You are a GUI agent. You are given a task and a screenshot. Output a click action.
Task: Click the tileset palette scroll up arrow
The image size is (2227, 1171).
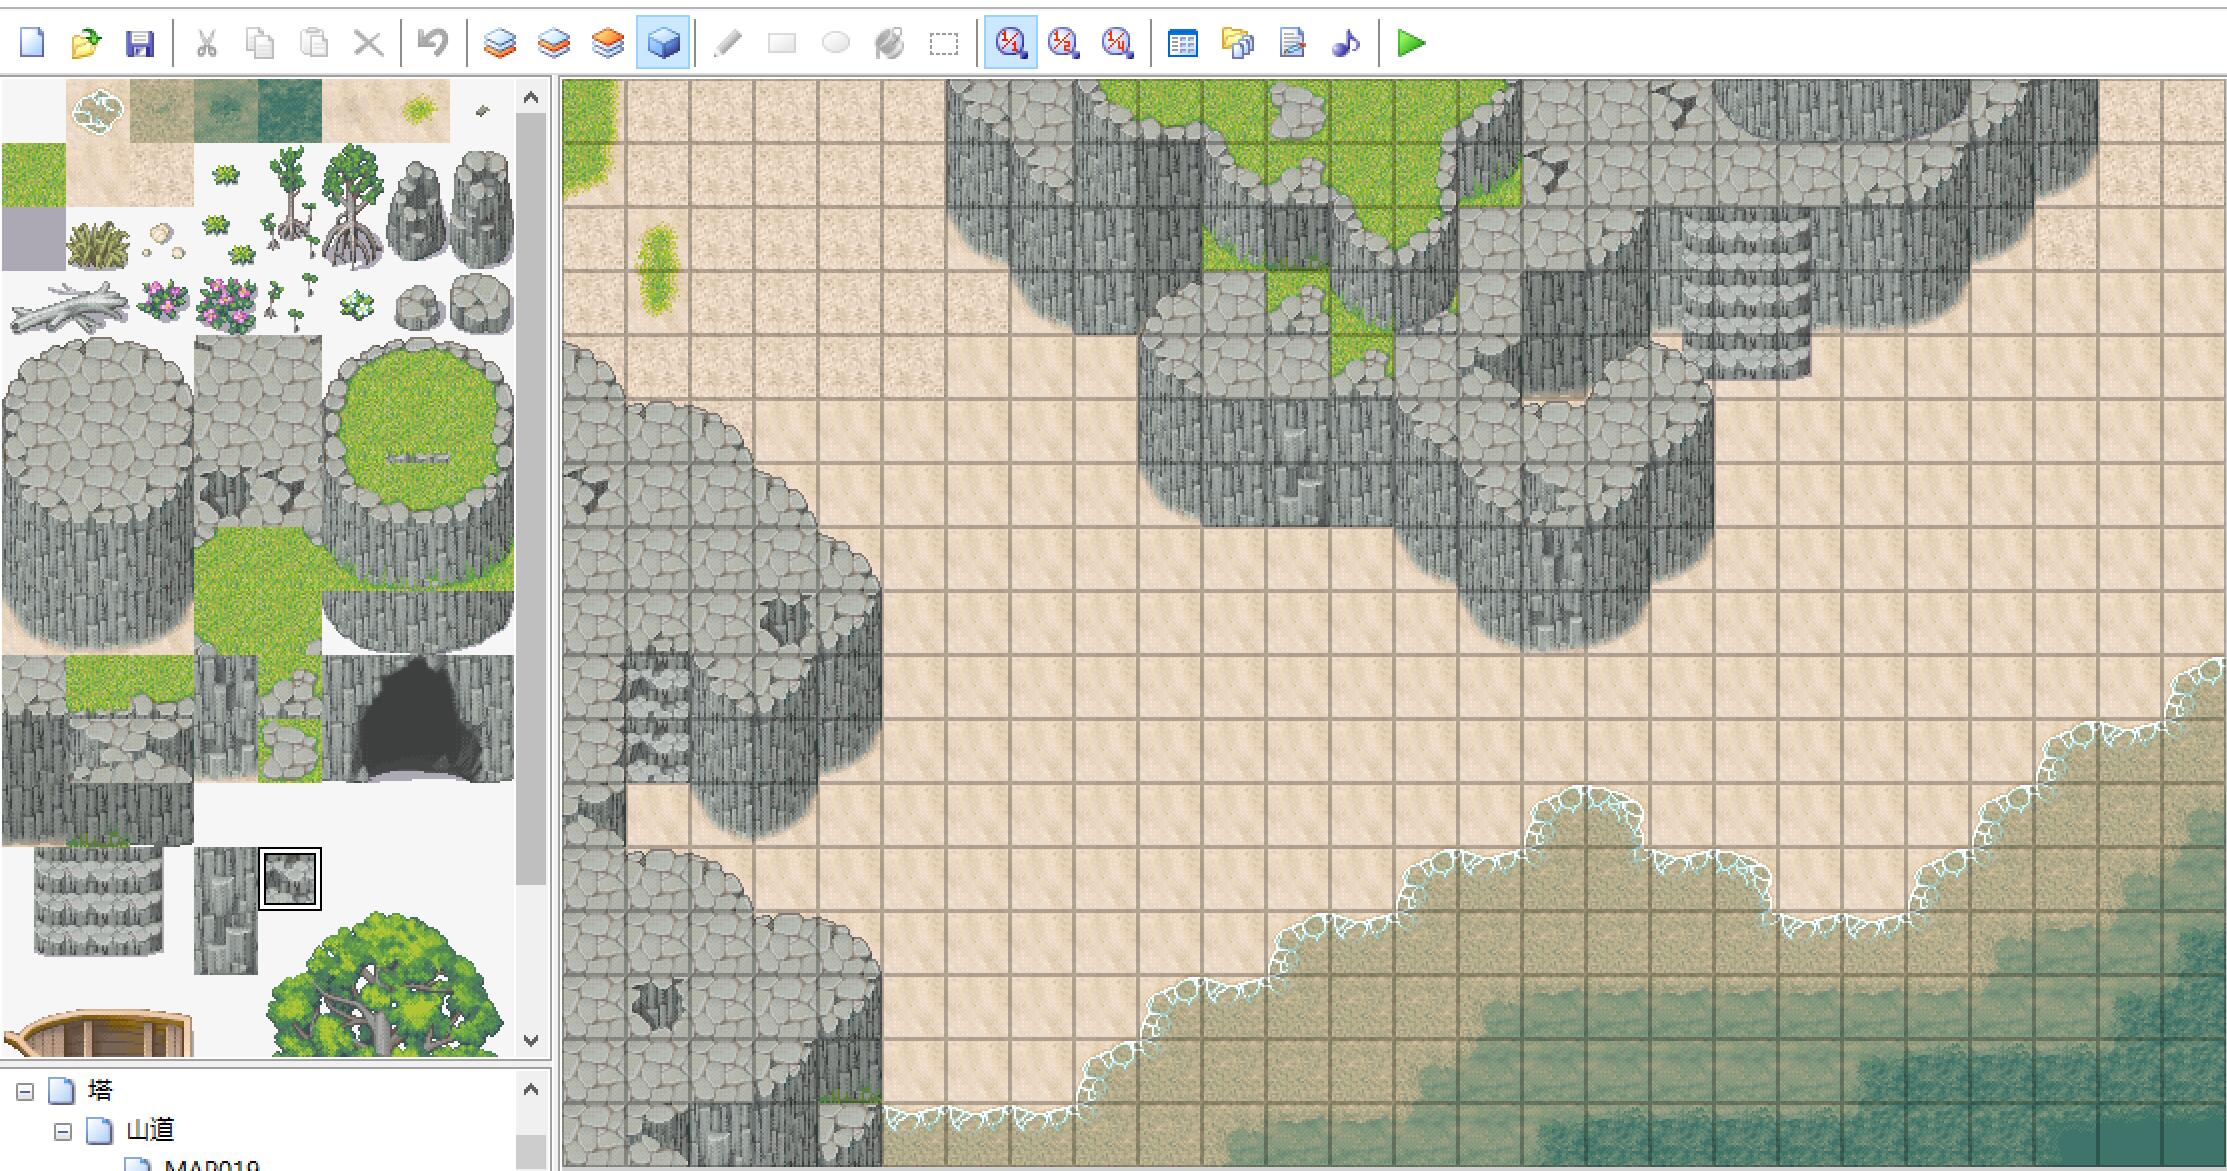pyautogui.click(x=531, y=98)
